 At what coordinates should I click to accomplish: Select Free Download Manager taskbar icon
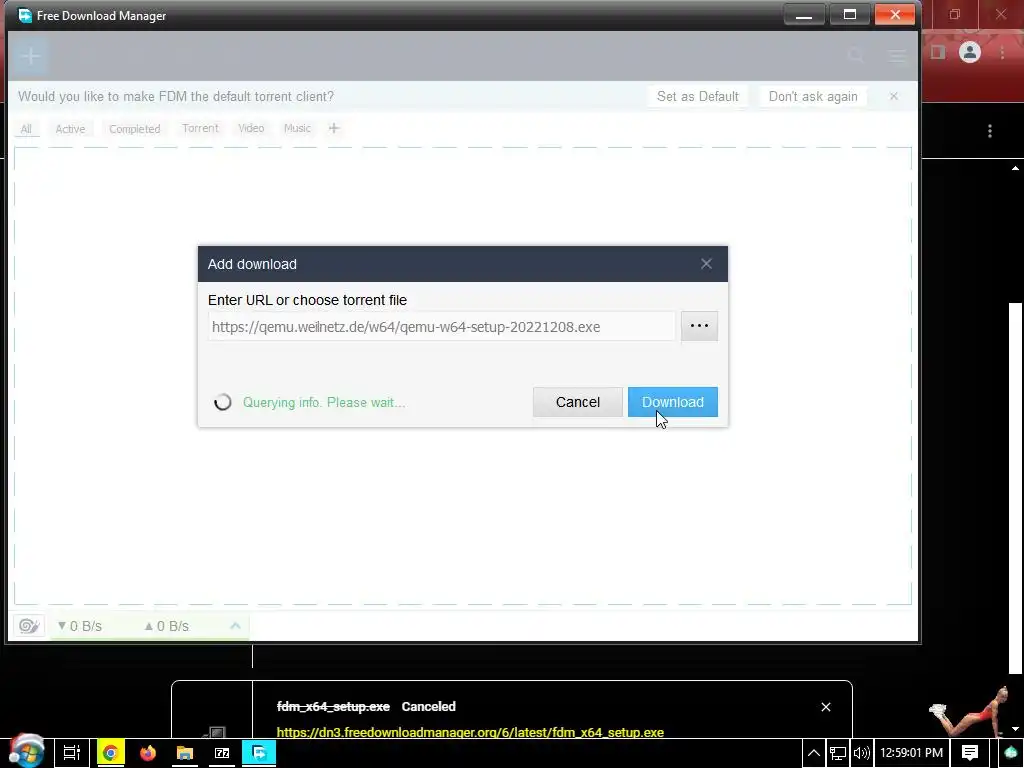point(259,753)
